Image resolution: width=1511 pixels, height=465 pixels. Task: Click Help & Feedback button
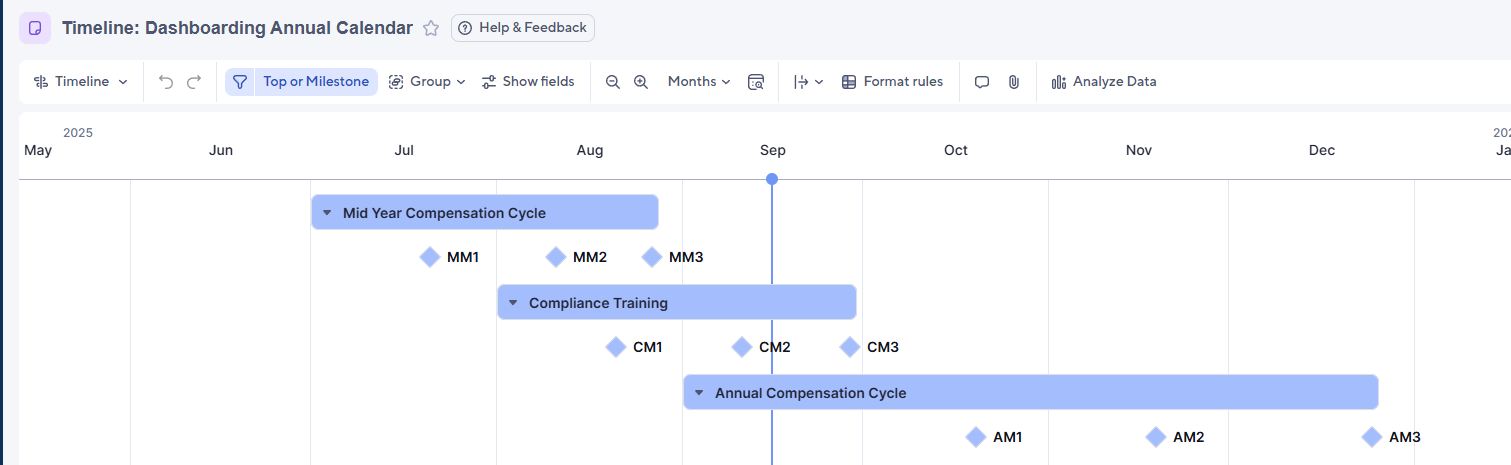[x=522, y=28]
